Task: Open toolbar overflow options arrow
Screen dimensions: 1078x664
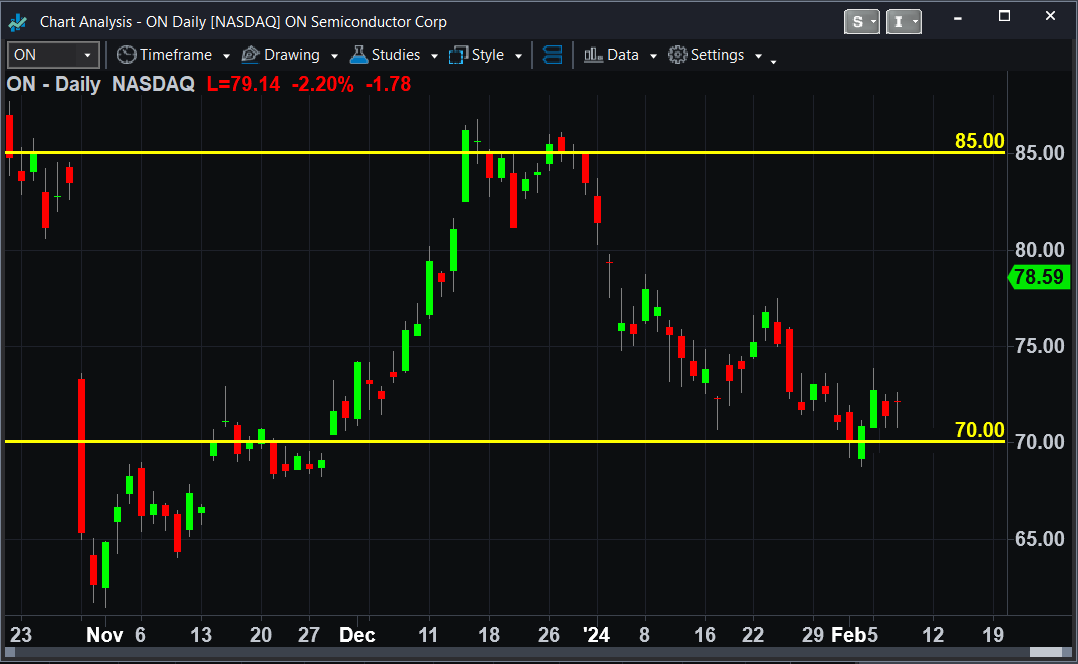Action: coord(773,62)
